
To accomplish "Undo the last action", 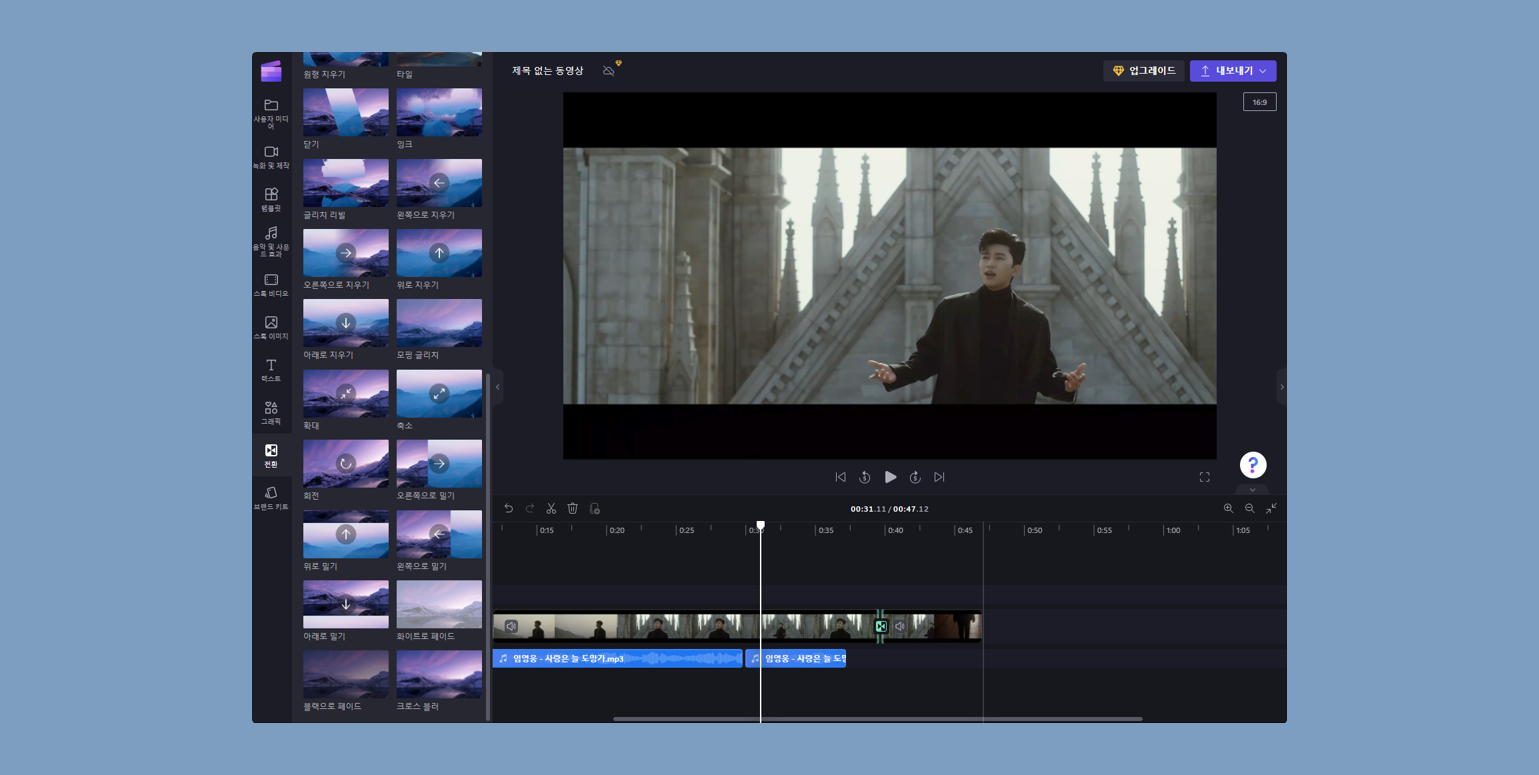I will [x=508, y=508].
